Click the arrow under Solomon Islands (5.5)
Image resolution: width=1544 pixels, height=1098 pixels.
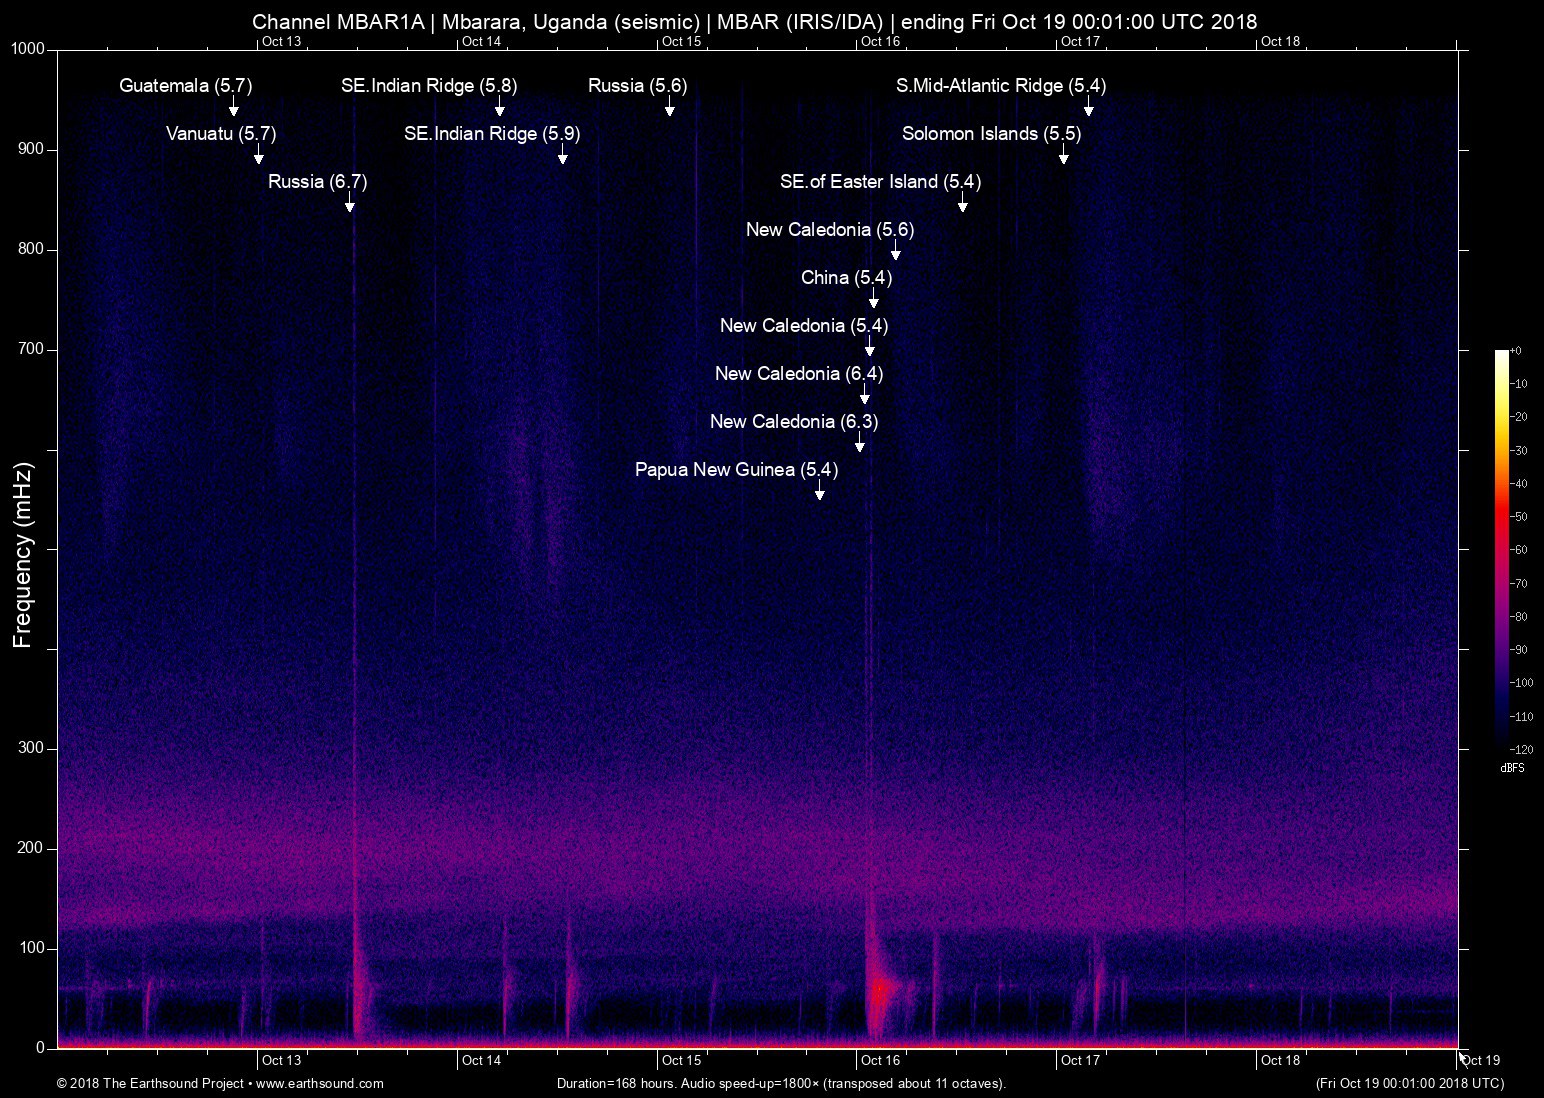(1064, 156)
